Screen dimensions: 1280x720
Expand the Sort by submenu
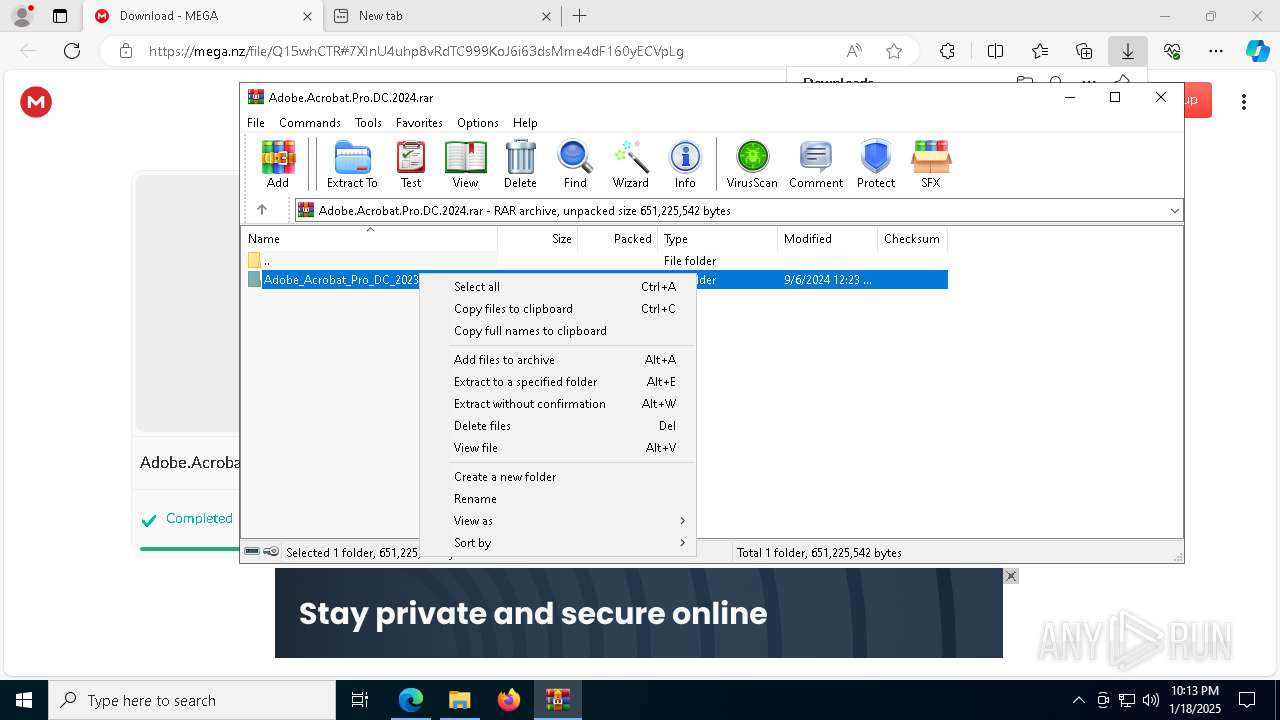click(x=557, y=542)
